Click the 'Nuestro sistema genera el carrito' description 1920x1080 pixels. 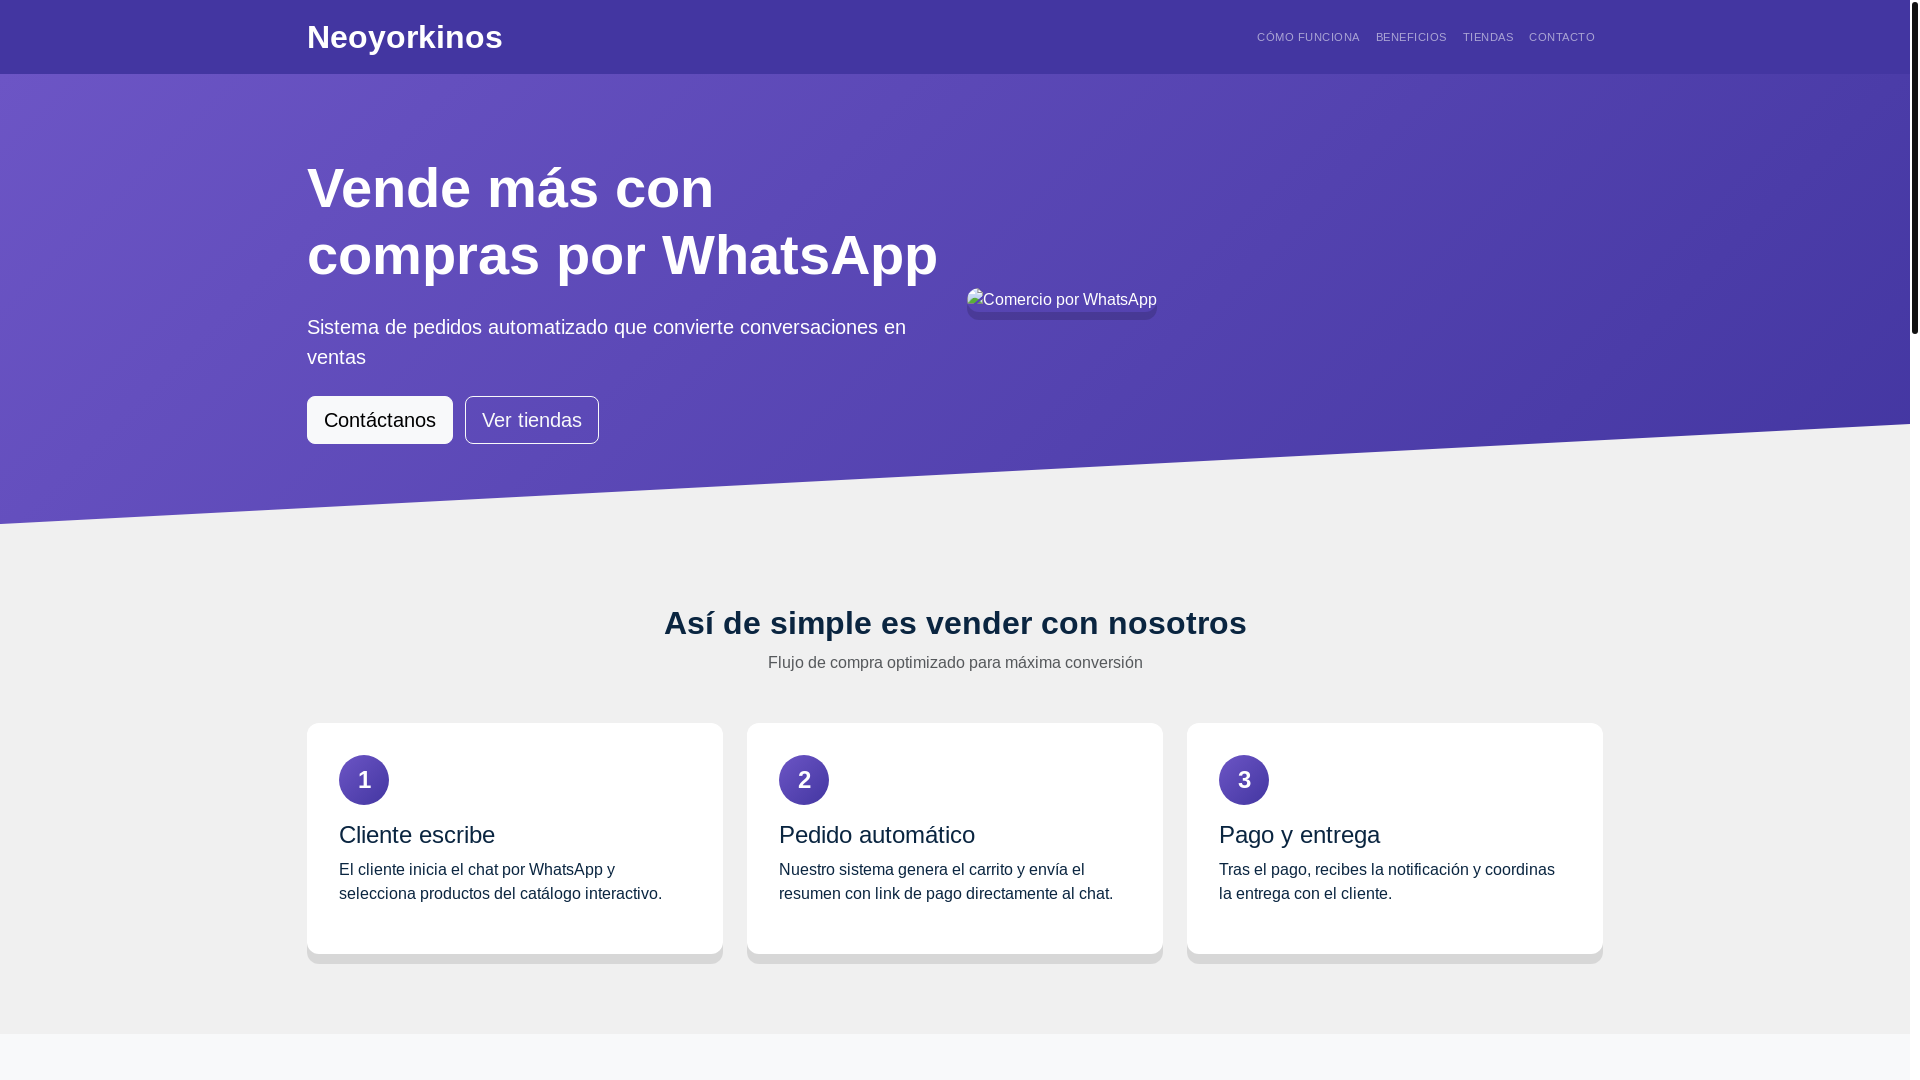click(946, 882)
